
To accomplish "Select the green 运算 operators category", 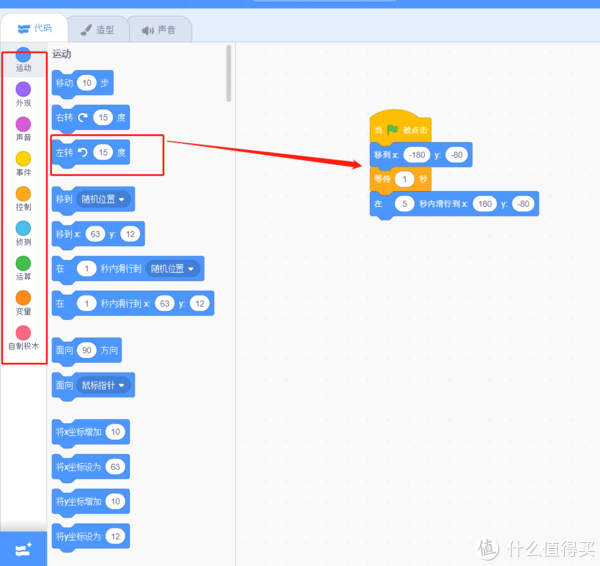I will point(23,263).
